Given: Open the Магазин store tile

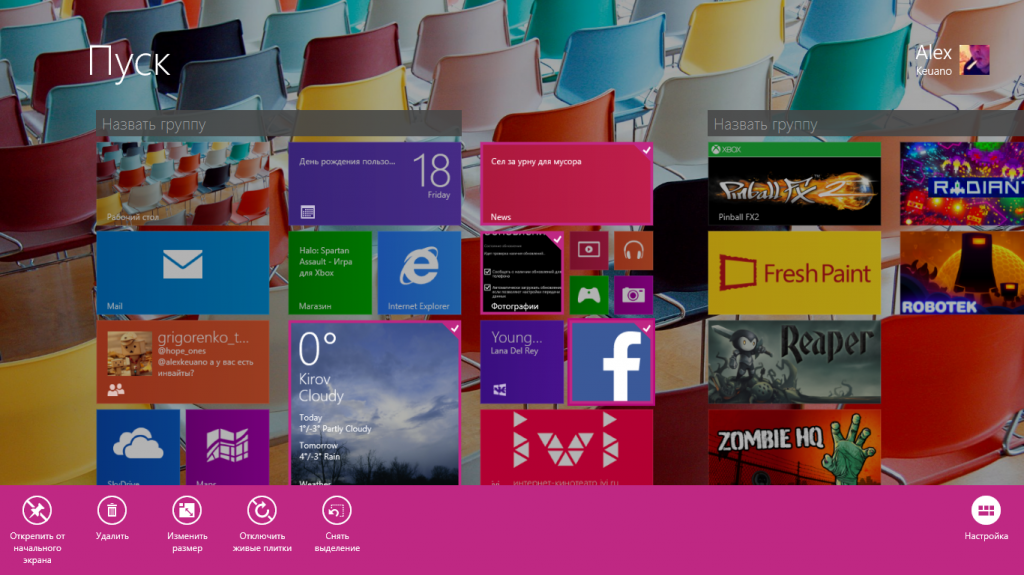Looking at the screenshot, I should click(x=330, y=273).
